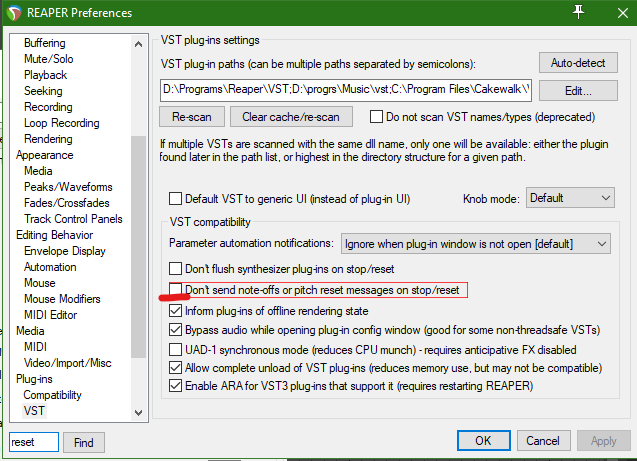The height and width of the screenshot is (461, 637).
Task: Close the REAPER Preferences dialog
Action: tap(622, 13)
